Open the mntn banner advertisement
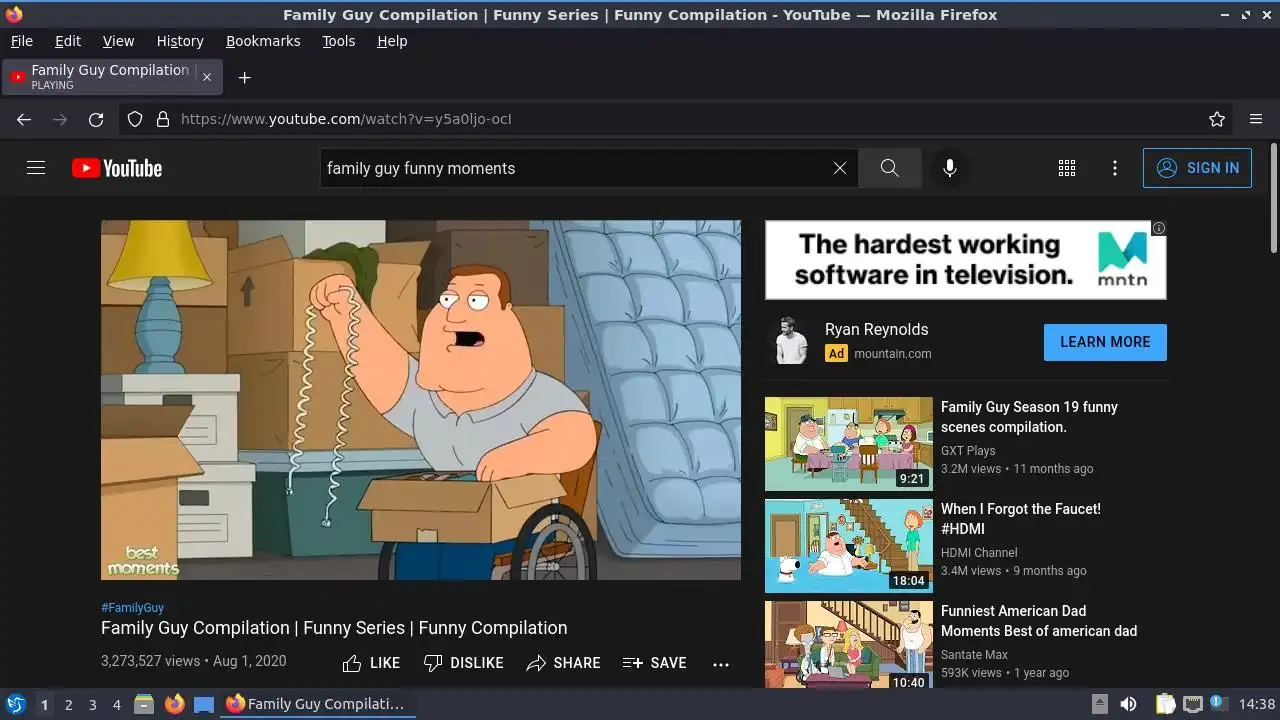1280x720 pixels. [966, 260]
